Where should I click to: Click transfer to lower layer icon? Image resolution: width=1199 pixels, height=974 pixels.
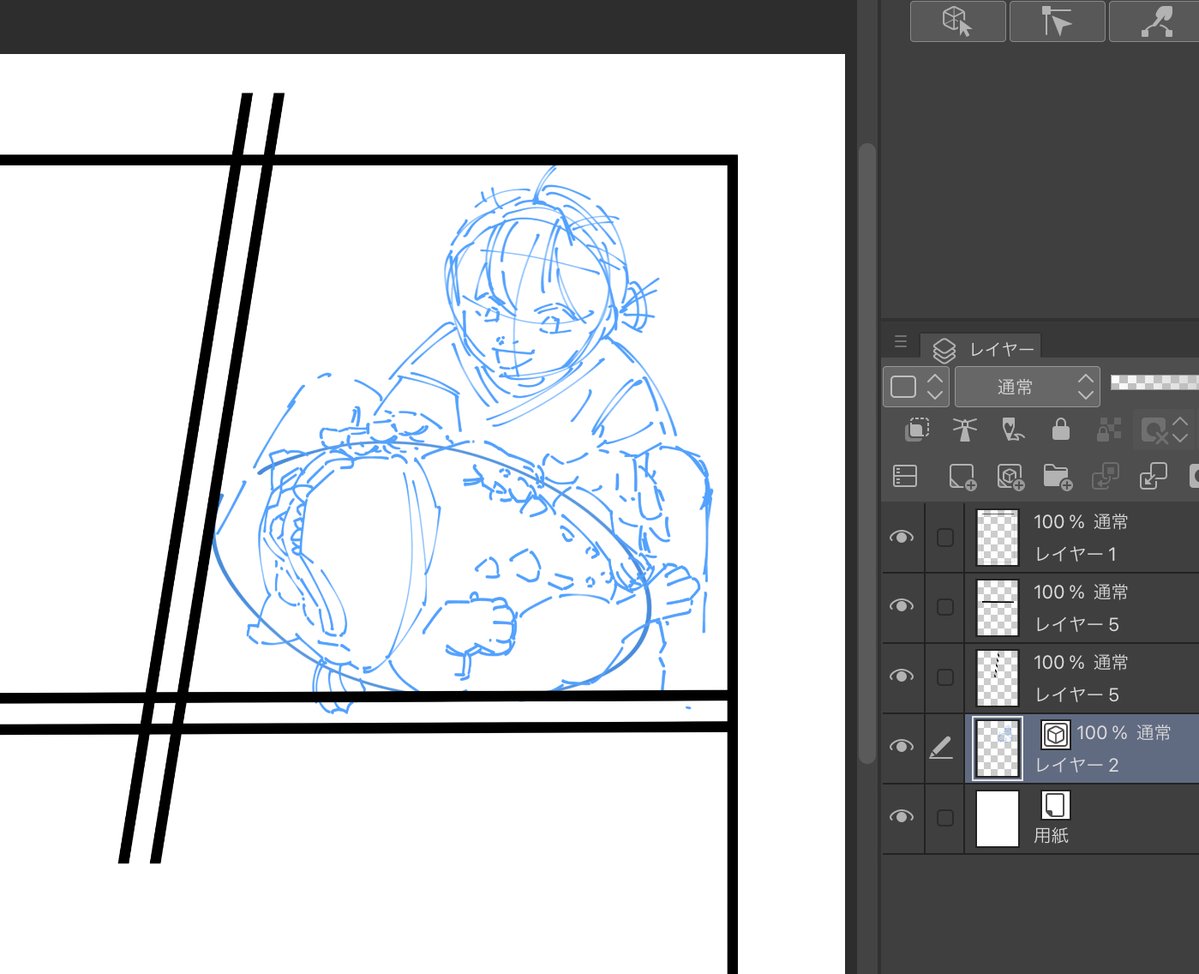(1105, 476)
